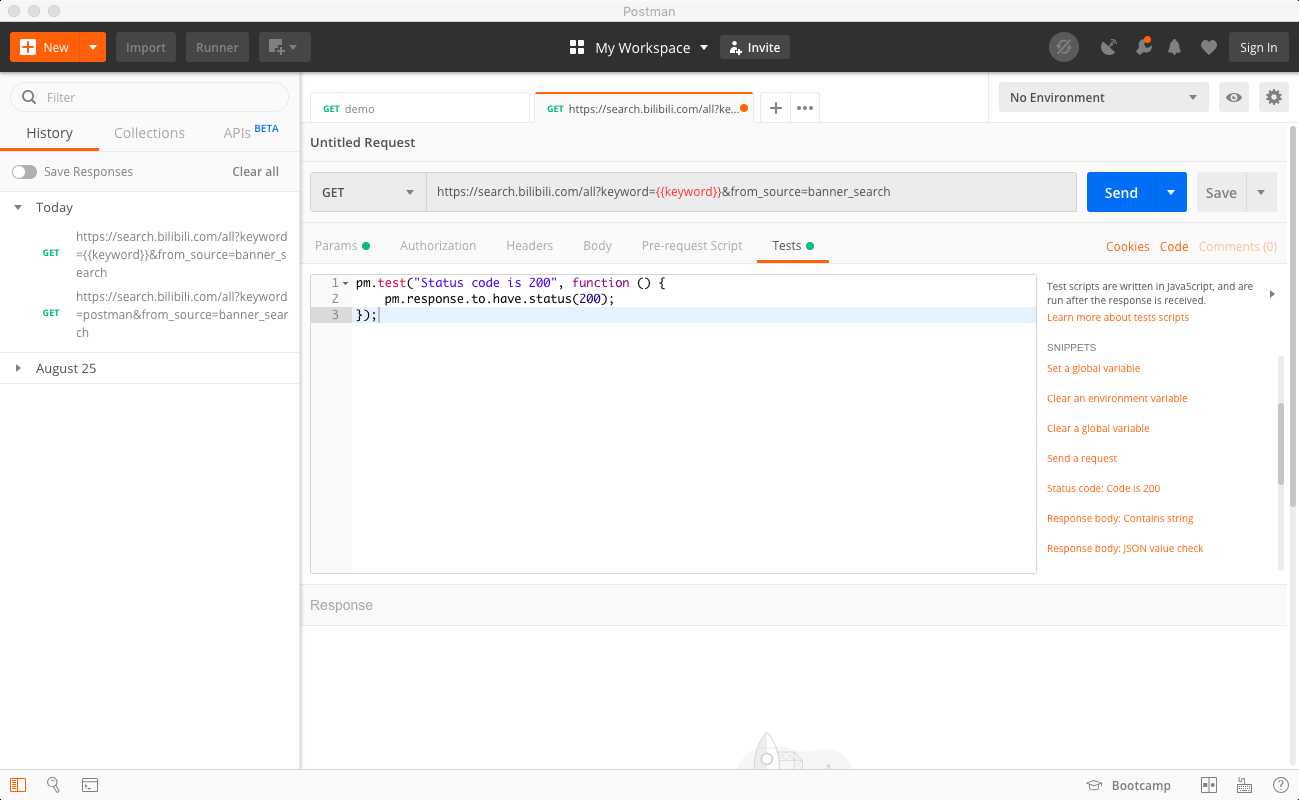Open the Code link
This screenshot has width=1299, height=800.
coord(1174,246)
